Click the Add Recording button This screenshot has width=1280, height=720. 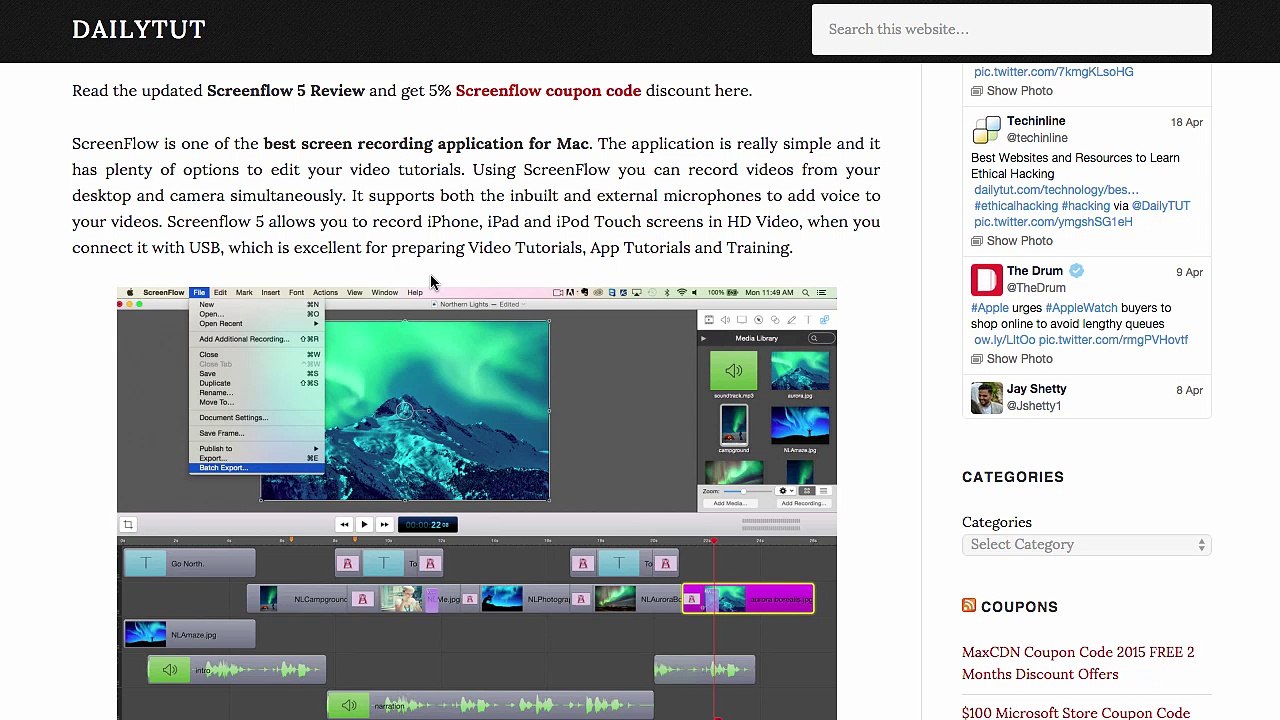coord(802,503)
